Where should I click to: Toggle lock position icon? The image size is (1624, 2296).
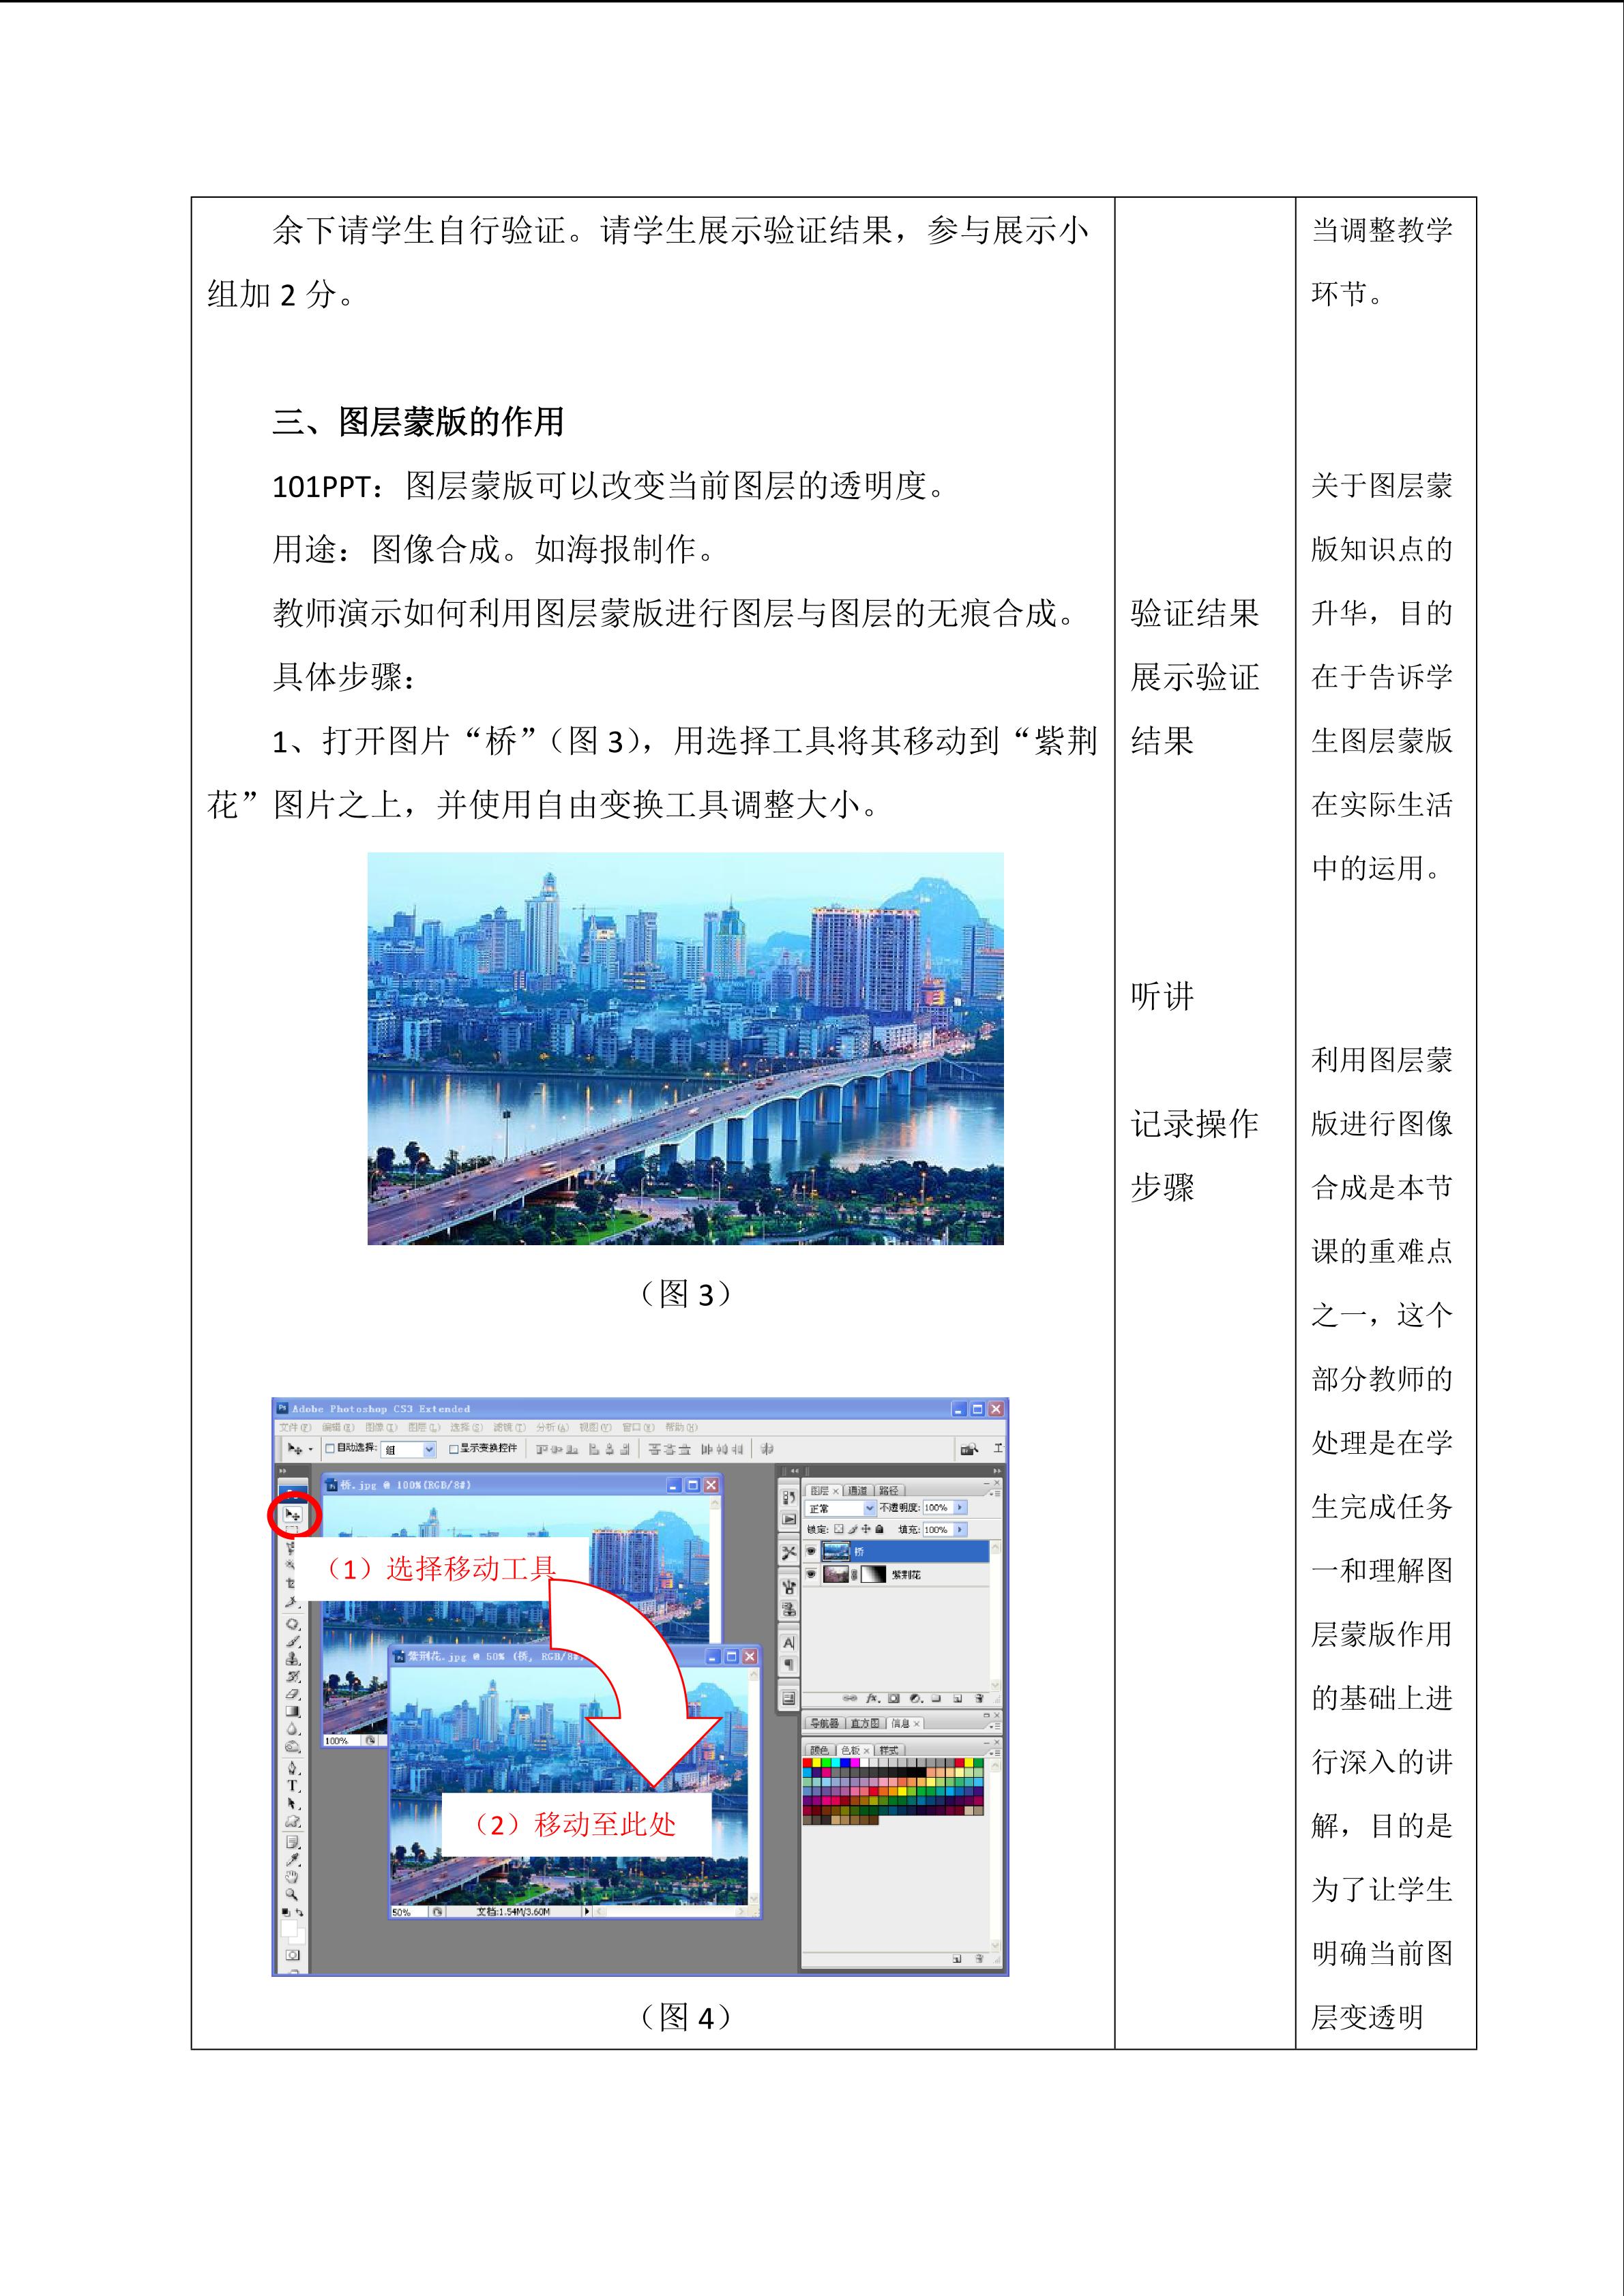tap(867, 1529)
